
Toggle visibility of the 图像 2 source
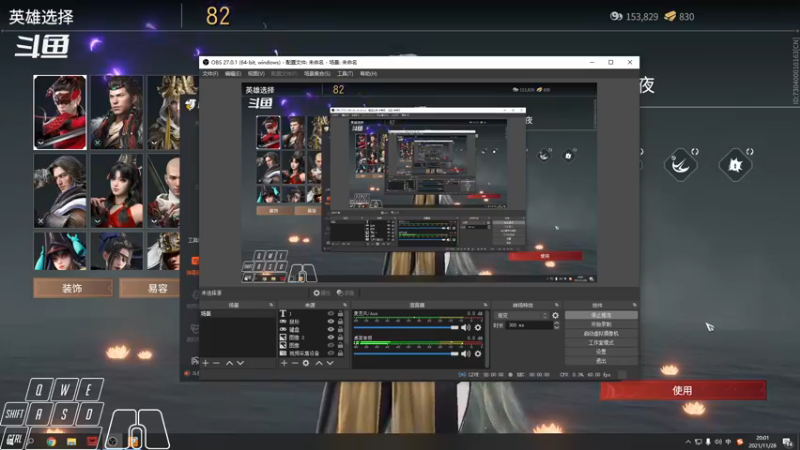pos(331,337)
